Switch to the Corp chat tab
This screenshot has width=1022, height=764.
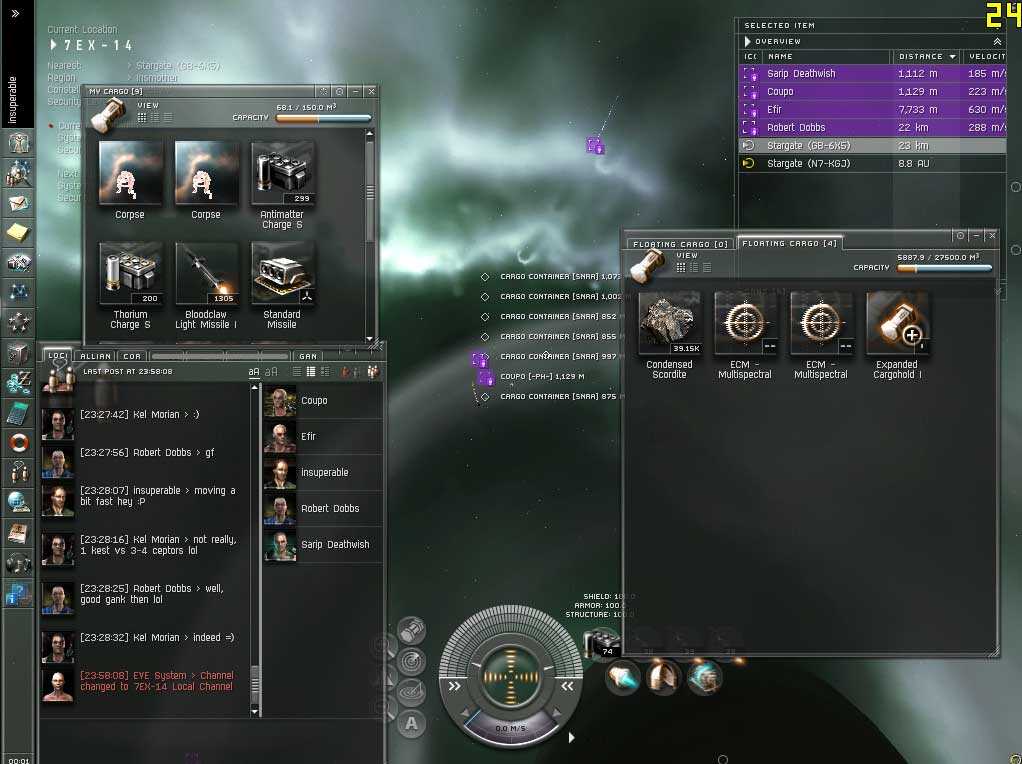click(x=132, y=356)
